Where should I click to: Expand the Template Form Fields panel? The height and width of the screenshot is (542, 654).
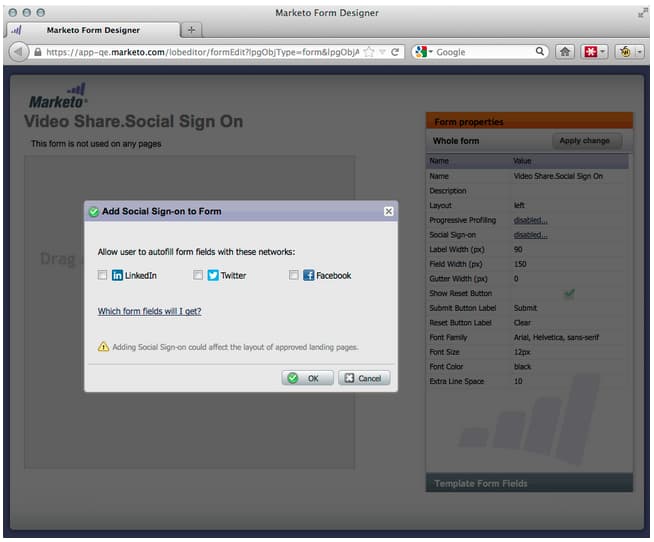point(529,483)
